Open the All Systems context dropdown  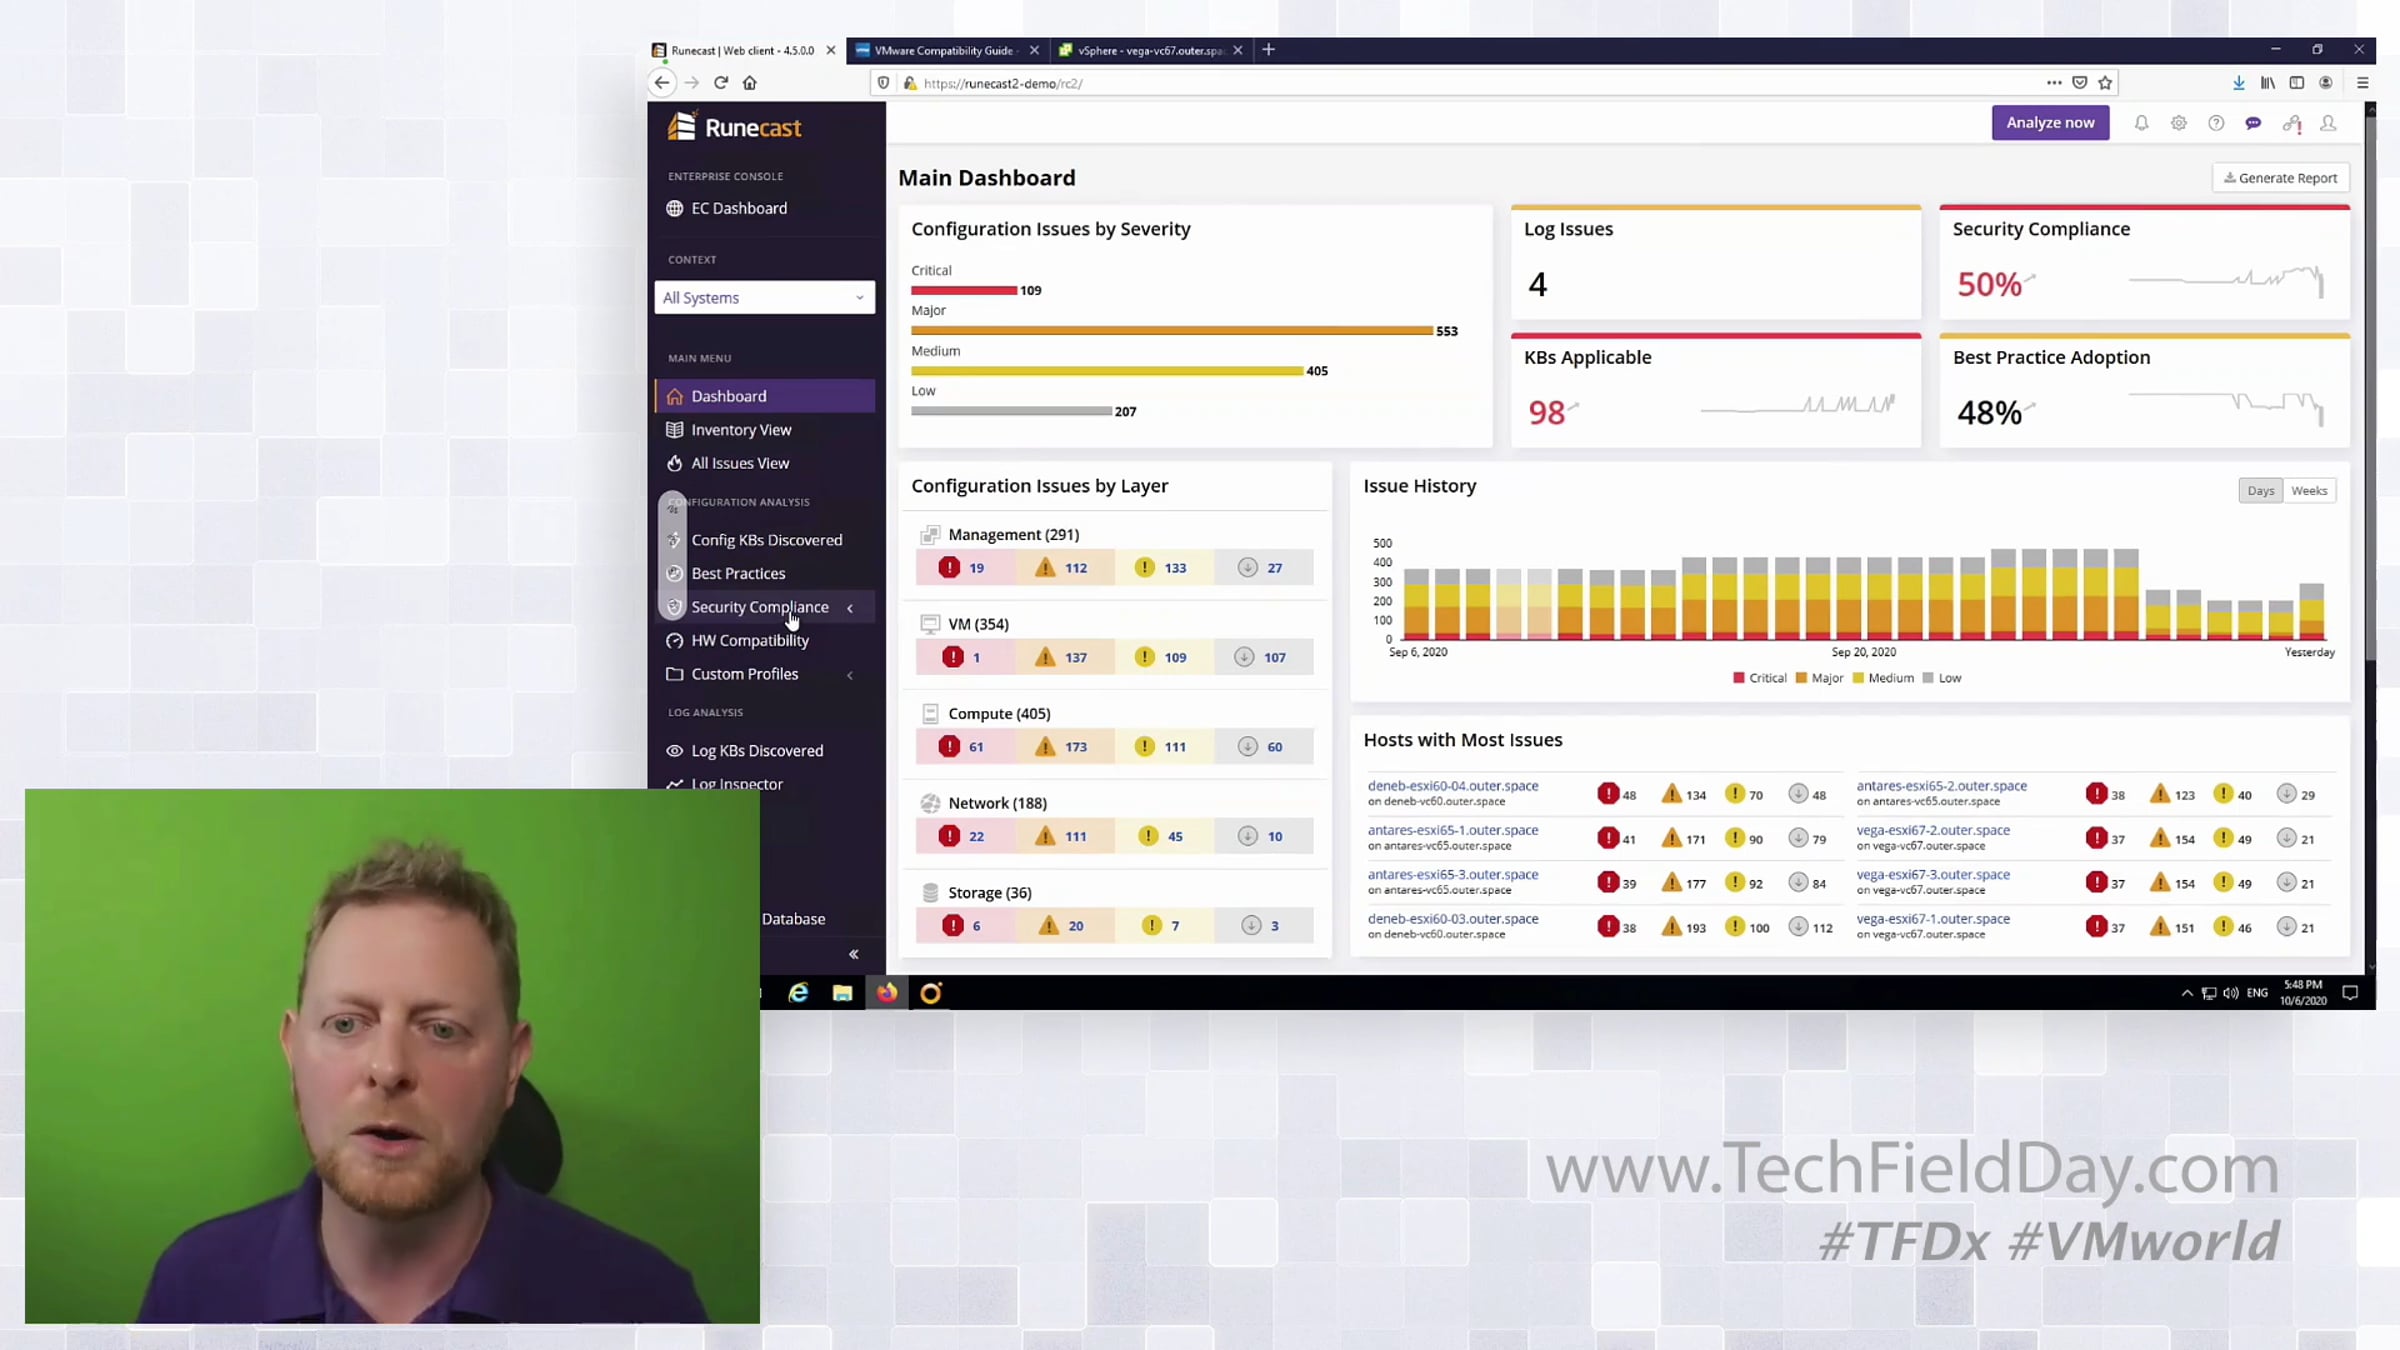coord(764,298)
